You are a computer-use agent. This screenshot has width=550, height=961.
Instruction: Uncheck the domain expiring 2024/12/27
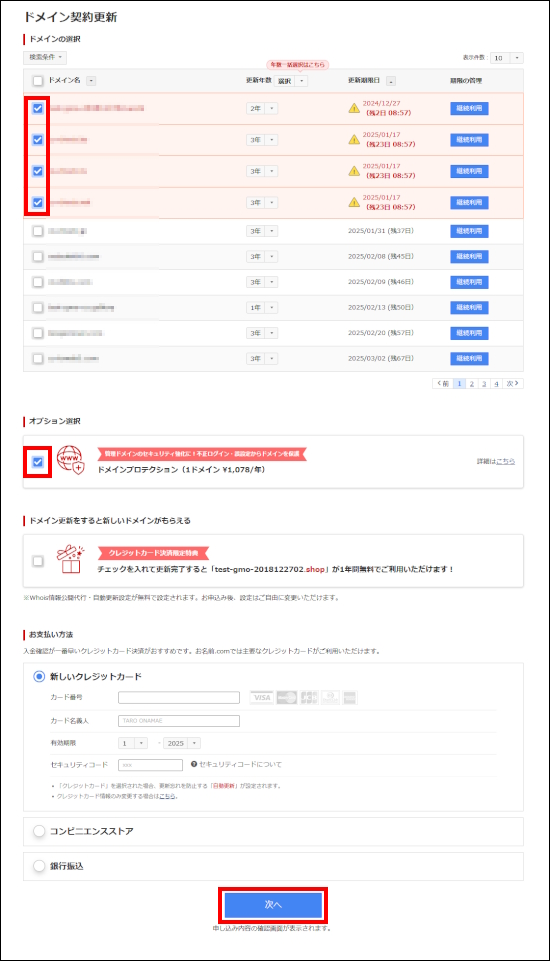[x=38, y=108]
